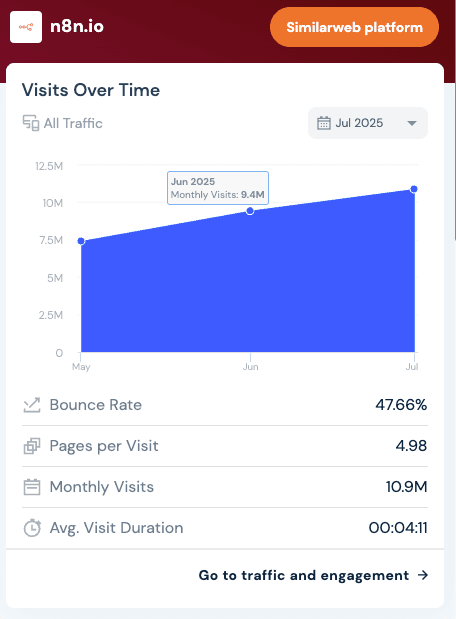This screenshot has height=619, width=456.
Task: Click the Monthly Visits label
Action: tap(101, 487)
